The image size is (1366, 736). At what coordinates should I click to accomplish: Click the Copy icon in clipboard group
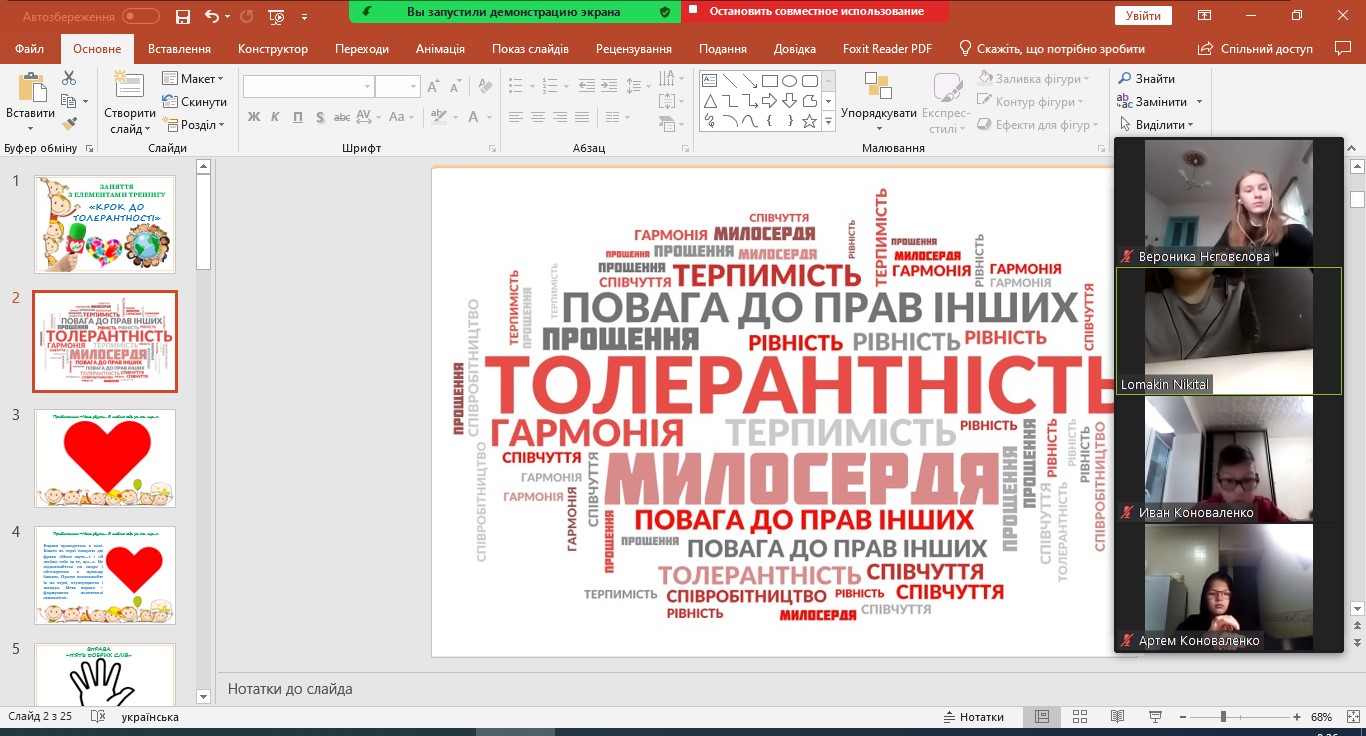click(68, 101)
